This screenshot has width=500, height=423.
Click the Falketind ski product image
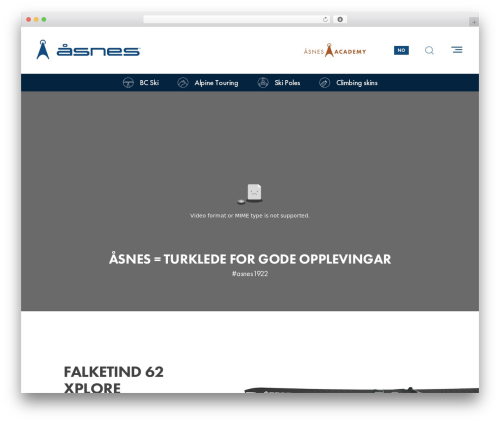click(x=362, y=390)
